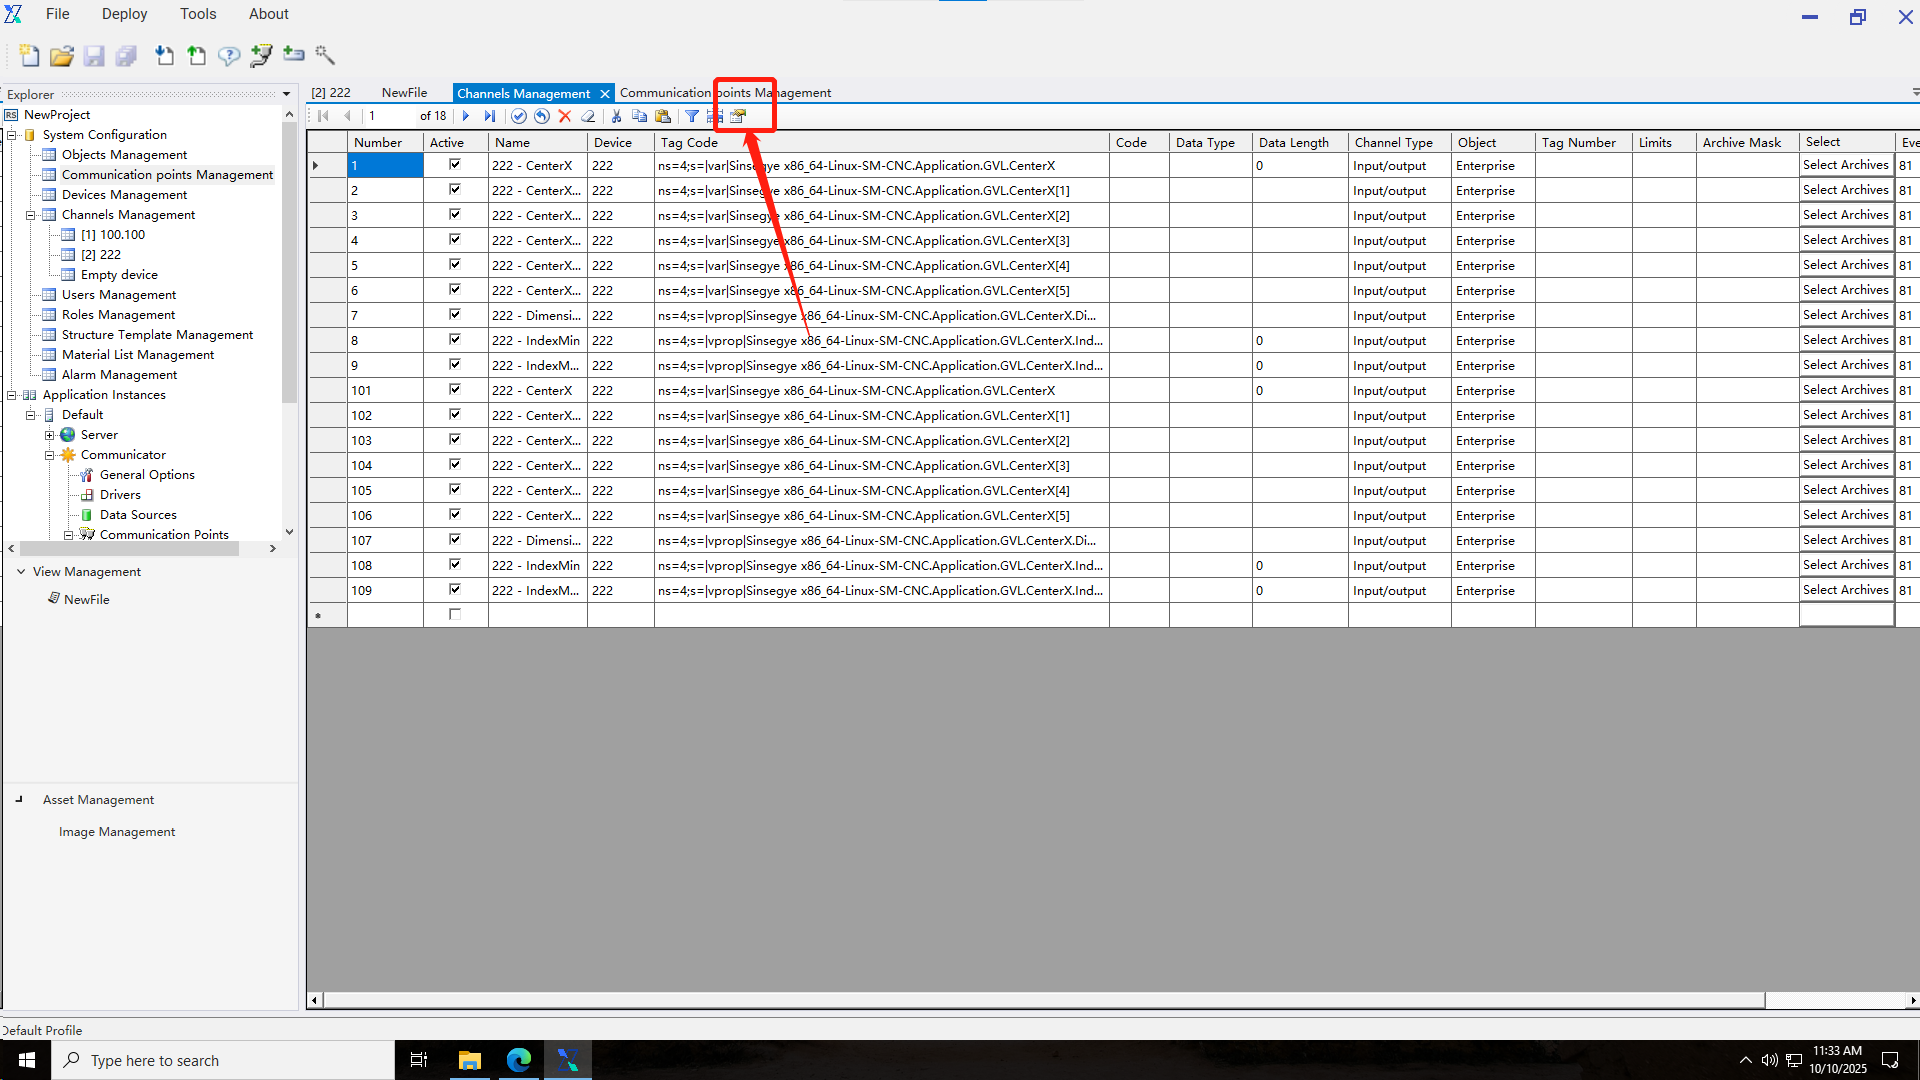Click the scissors cut icon in grid toolbar

(616, 117)
